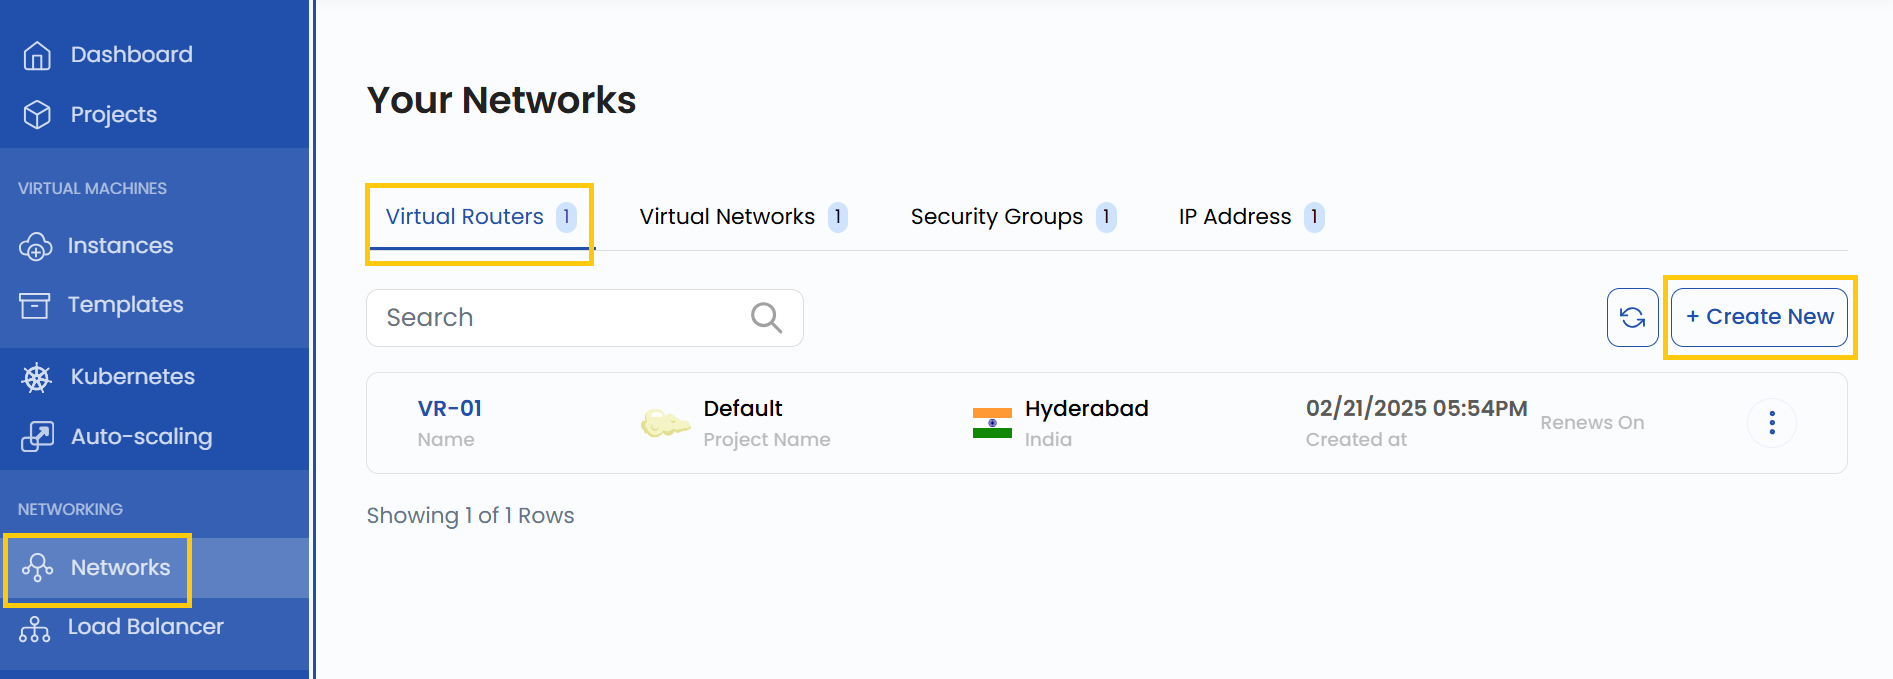
Task: Switch to the Virtual Routers tab
Action: tap(481, 217)
